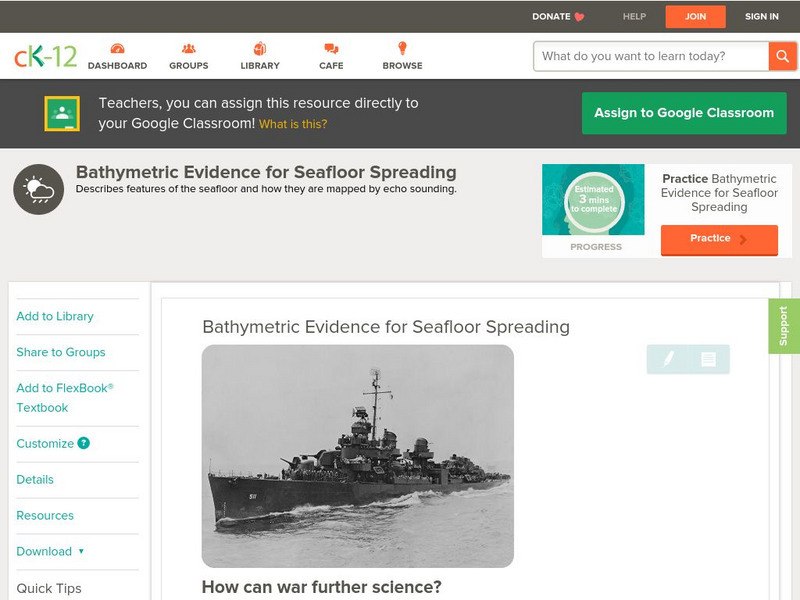Viewport: 800px width, 600px height.
Task: Select the Groups icon
Action: click(x=188, y=47)
